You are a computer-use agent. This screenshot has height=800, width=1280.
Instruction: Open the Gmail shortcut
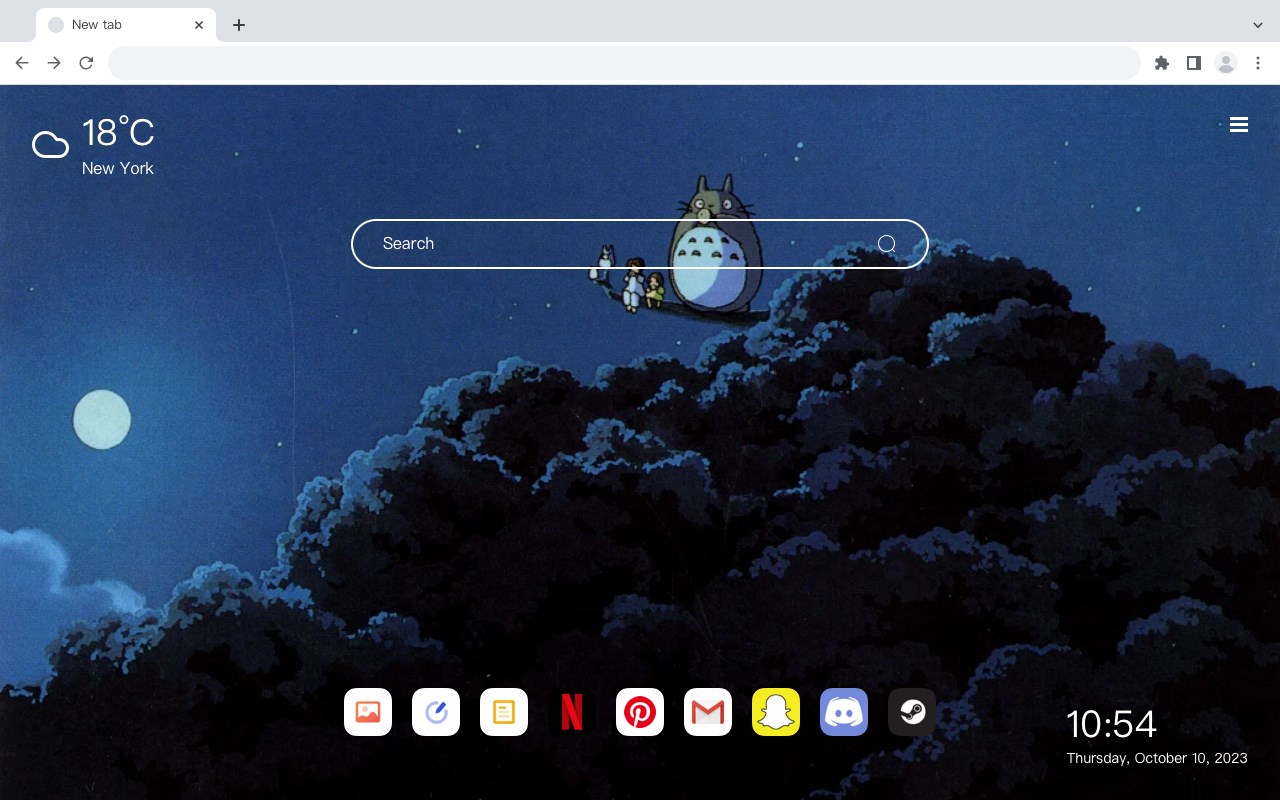click(708, 712)
